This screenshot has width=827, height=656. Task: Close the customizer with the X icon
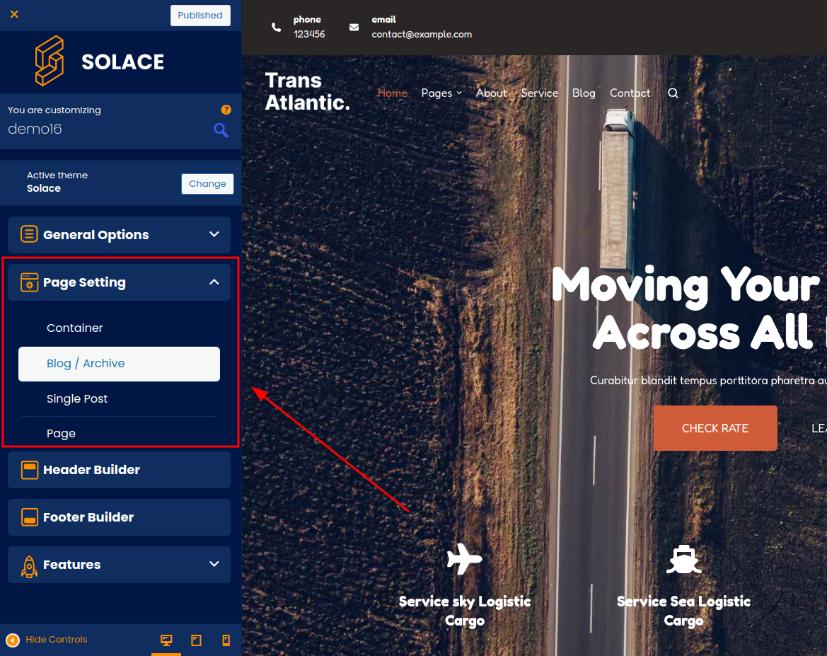[14, 15]
